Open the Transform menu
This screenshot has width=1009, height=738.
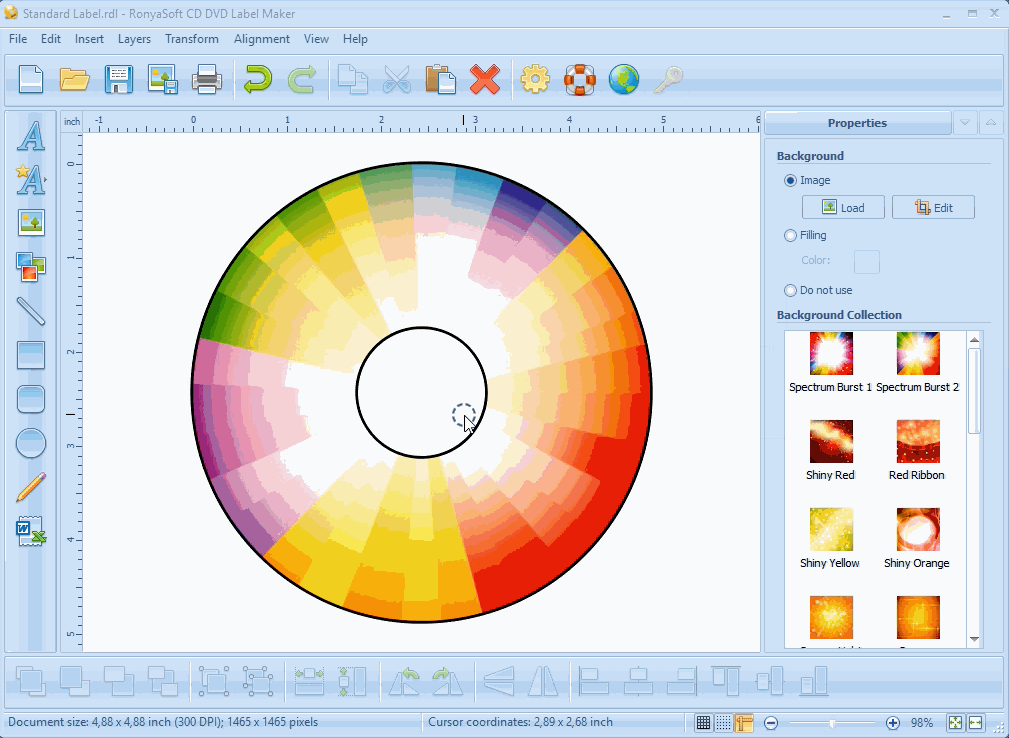click(x=192, y=39)
